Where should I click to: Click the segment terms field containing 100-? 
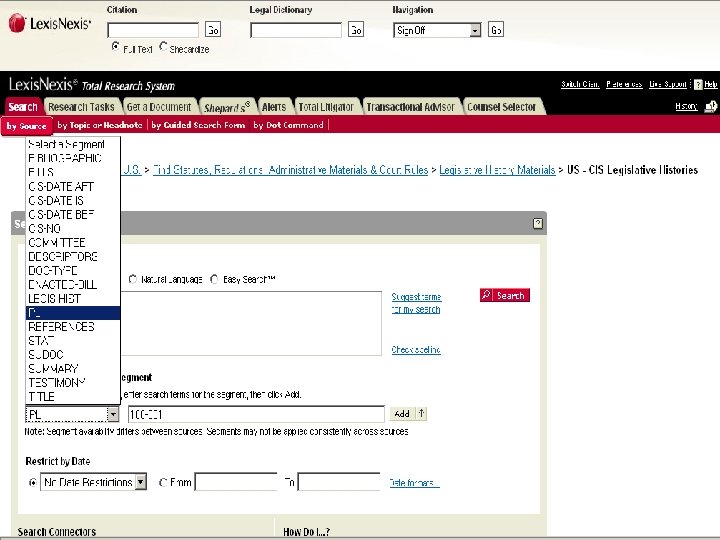pos(256,414)
